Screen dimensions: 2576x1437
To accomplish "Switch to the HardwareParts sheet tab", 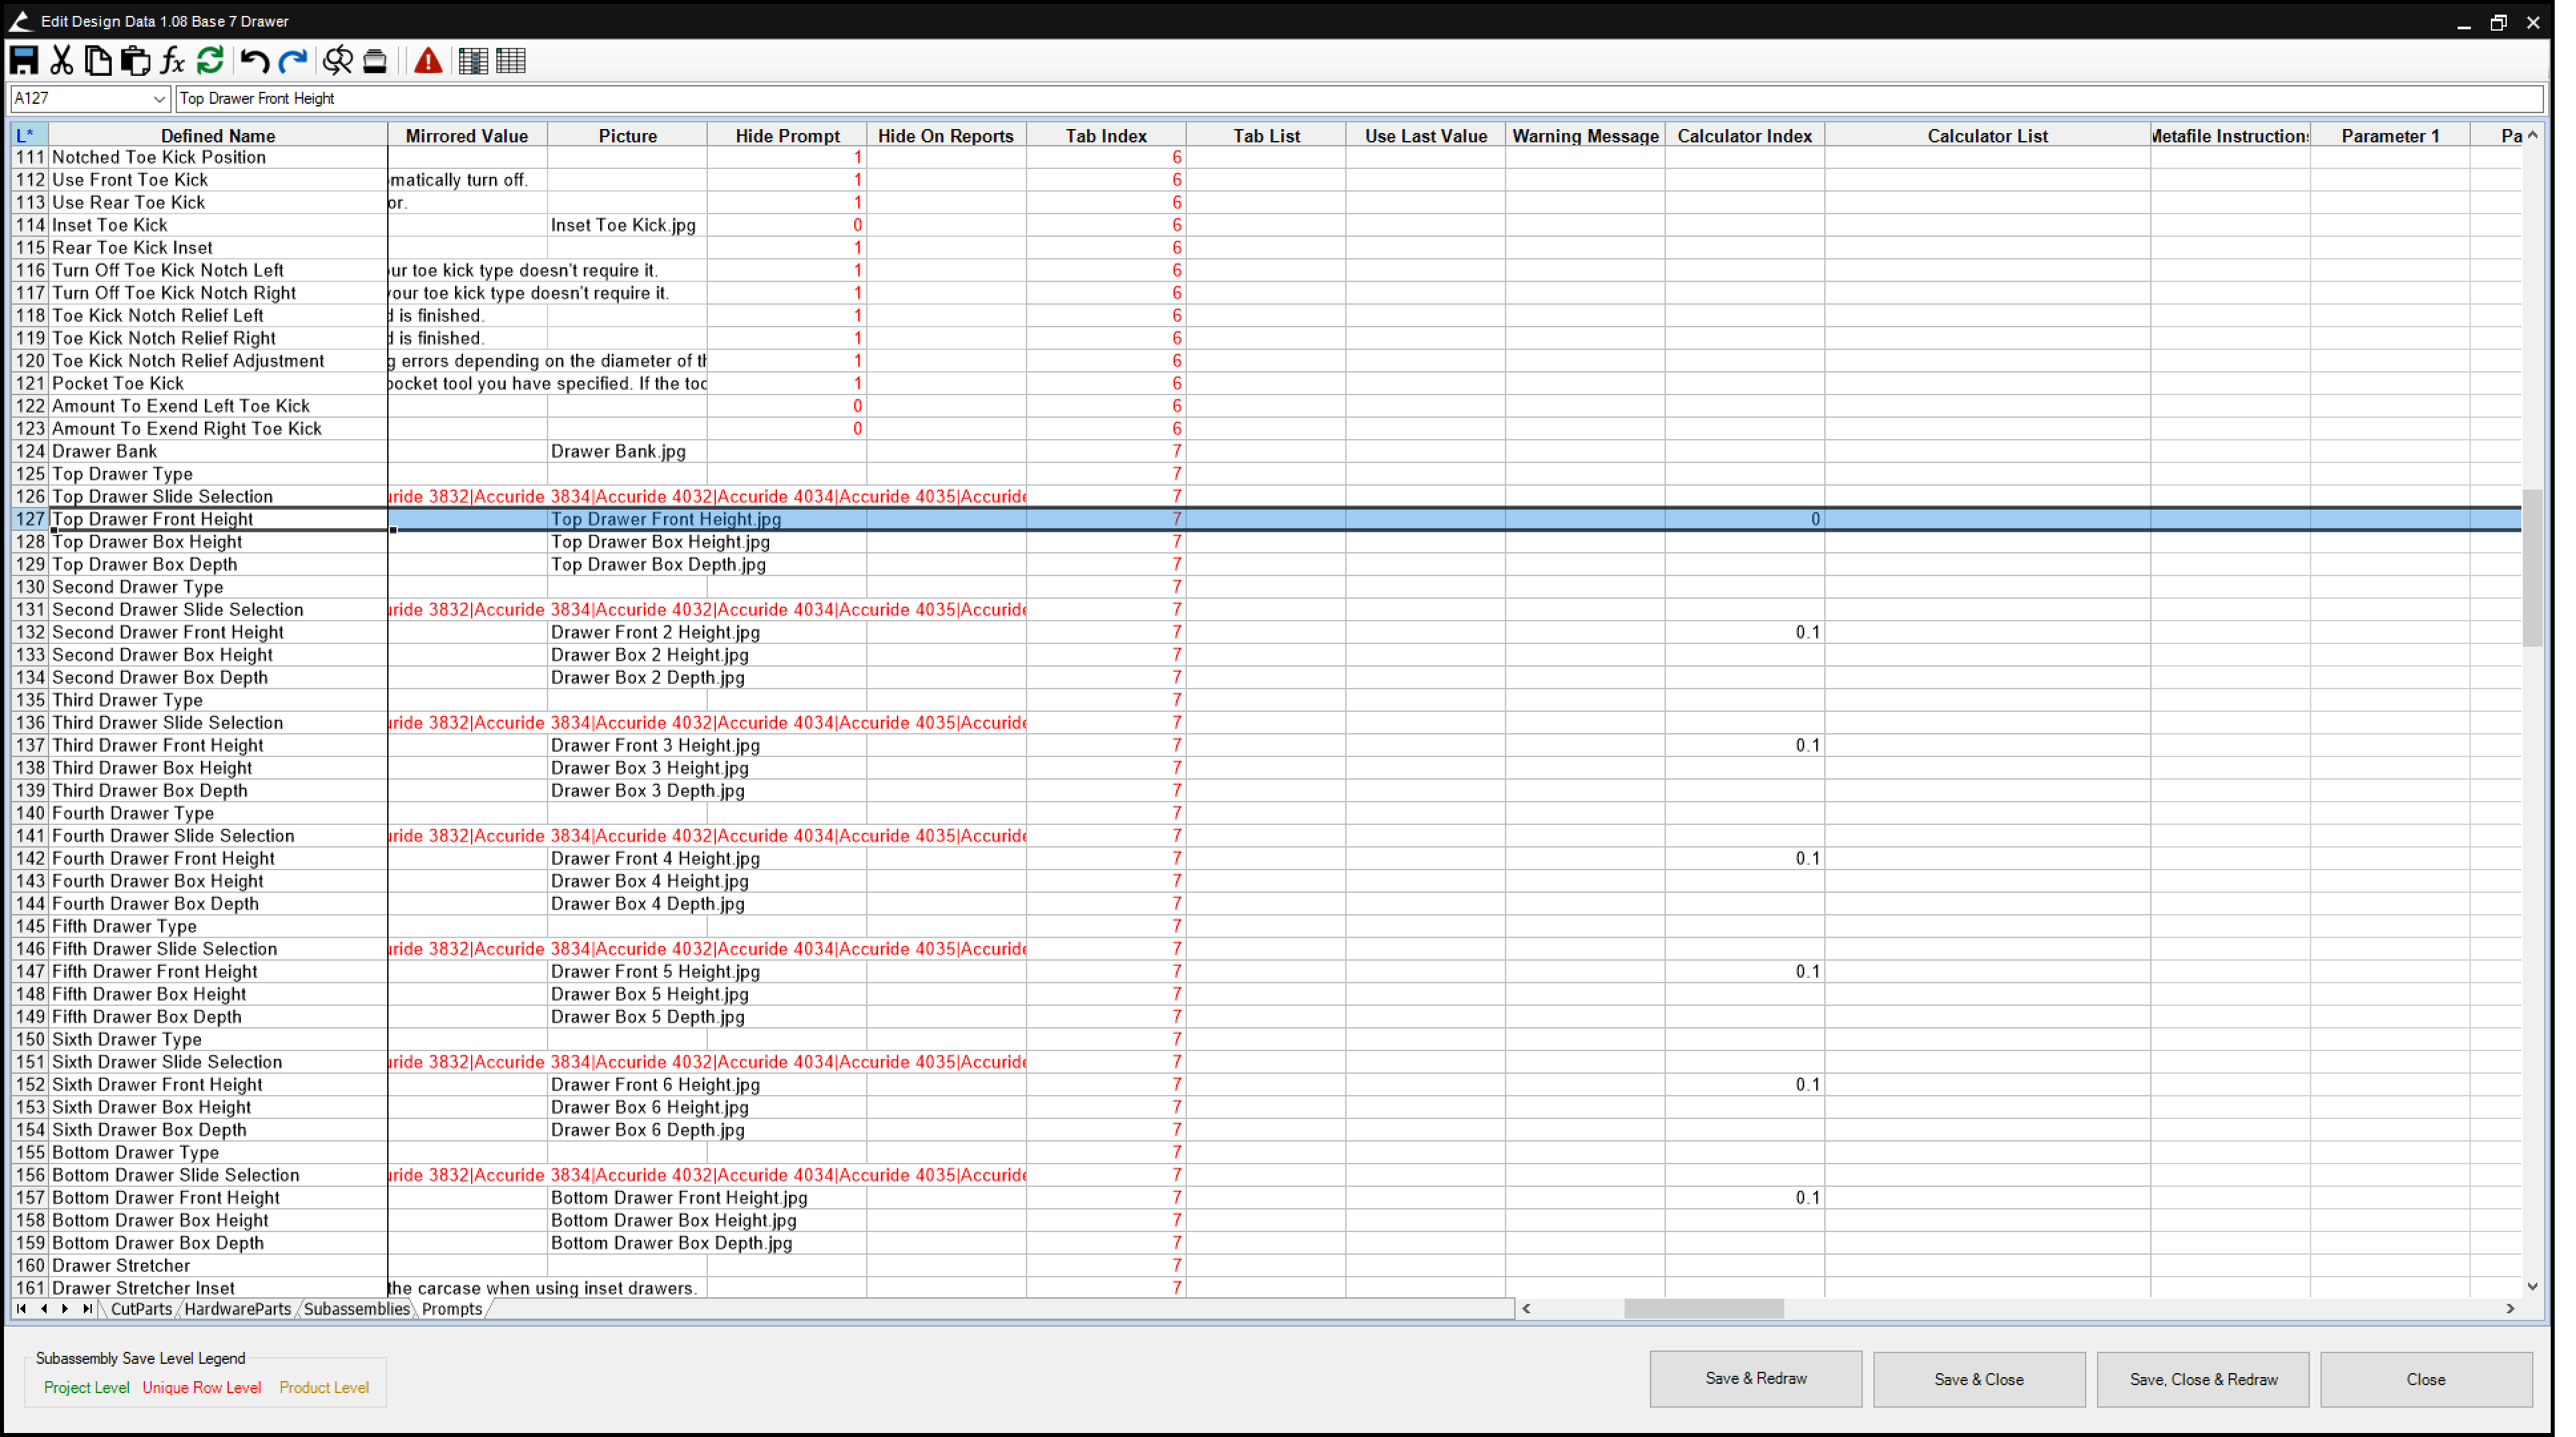I will point(237,1309).
